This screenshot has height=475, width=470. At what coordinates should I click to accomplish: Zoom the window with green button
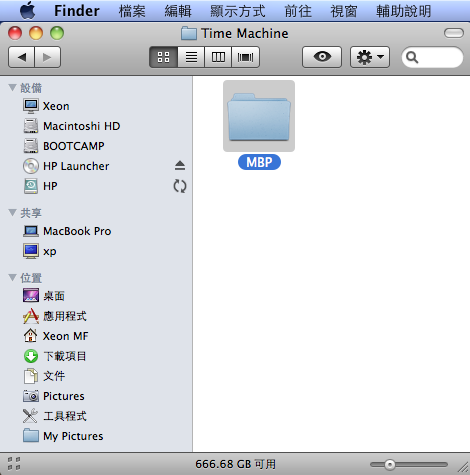(57, 33)
